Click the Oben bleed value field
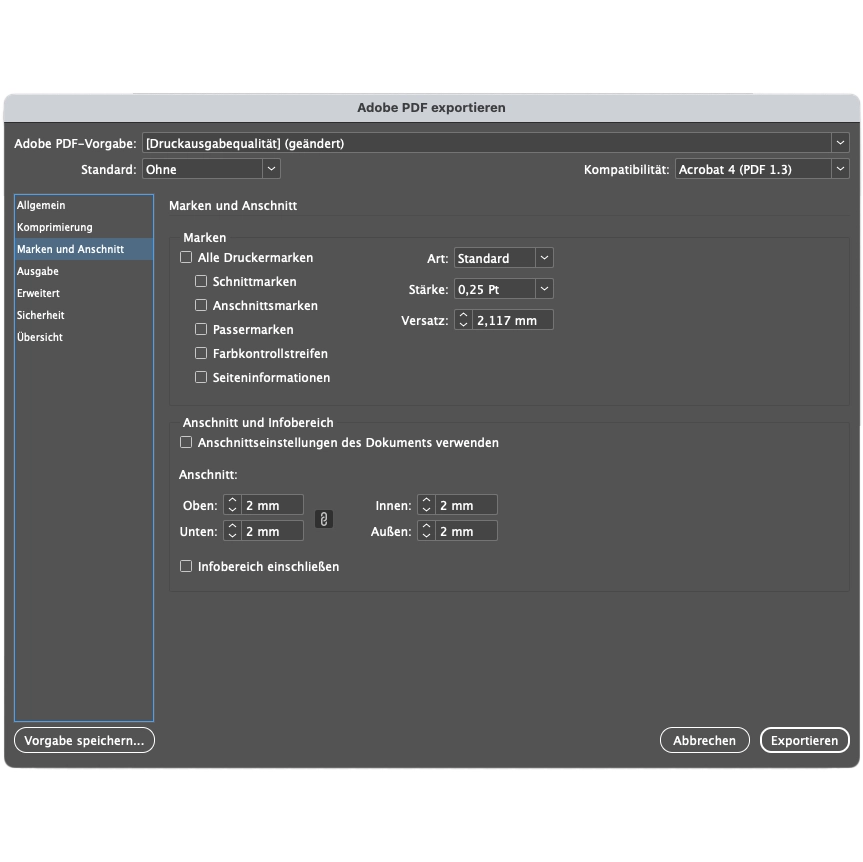Image resolution: width=863 pixels, height=862 pixels. click(x=272, y=505)
